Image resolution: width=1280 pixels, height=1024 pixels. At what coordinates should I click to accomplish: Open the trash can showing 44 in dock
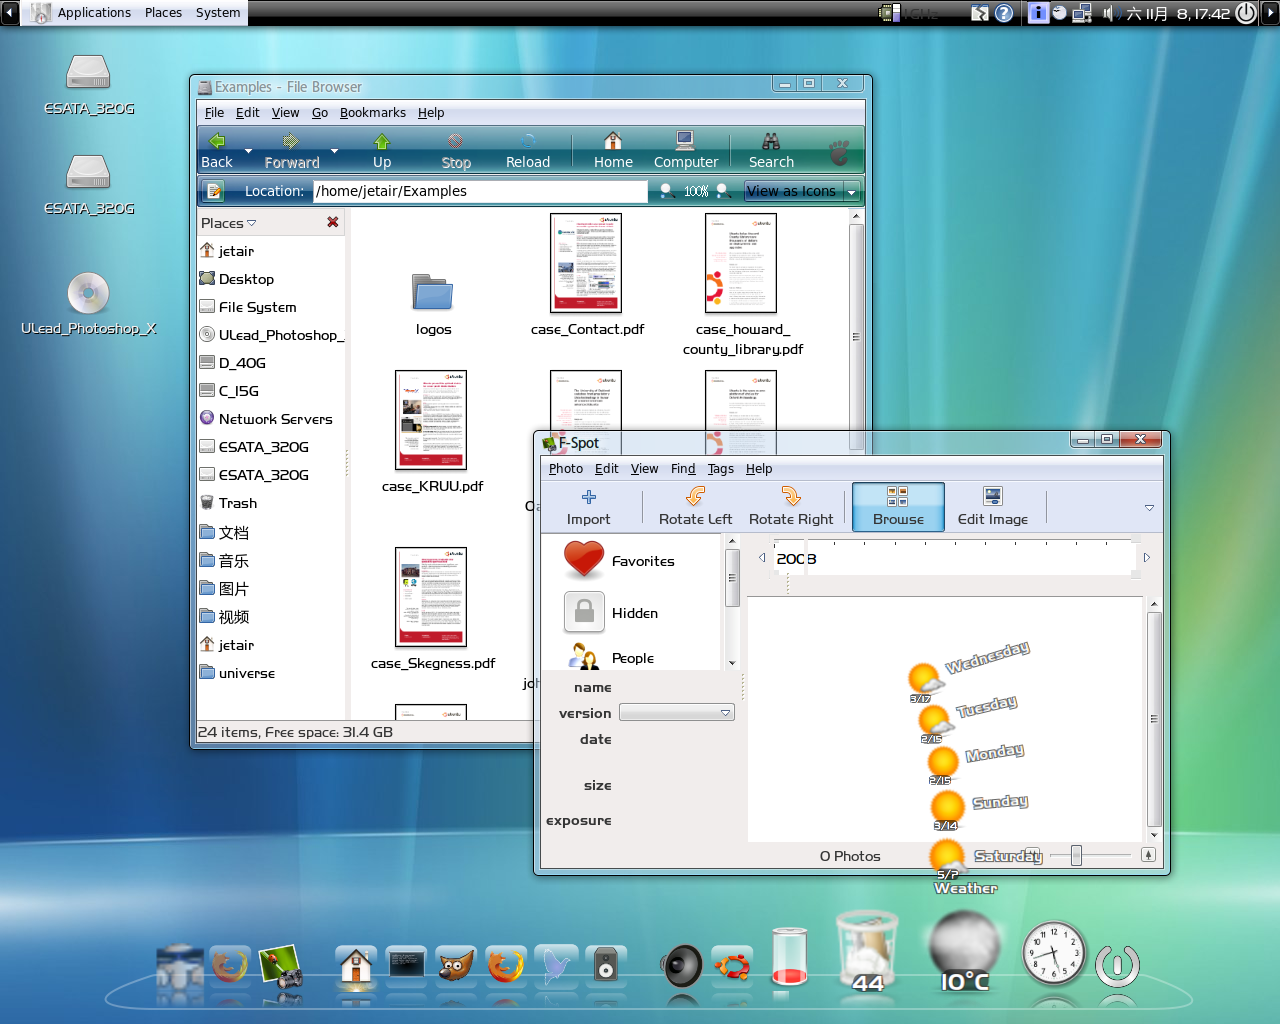click(867, 952)
